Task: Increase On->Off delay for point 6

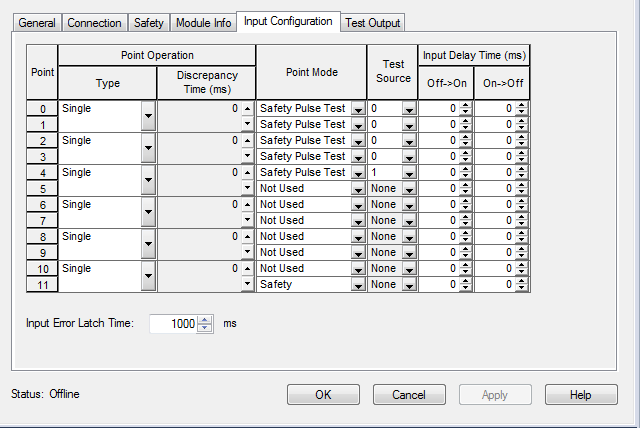Action: tap(521, 201)
